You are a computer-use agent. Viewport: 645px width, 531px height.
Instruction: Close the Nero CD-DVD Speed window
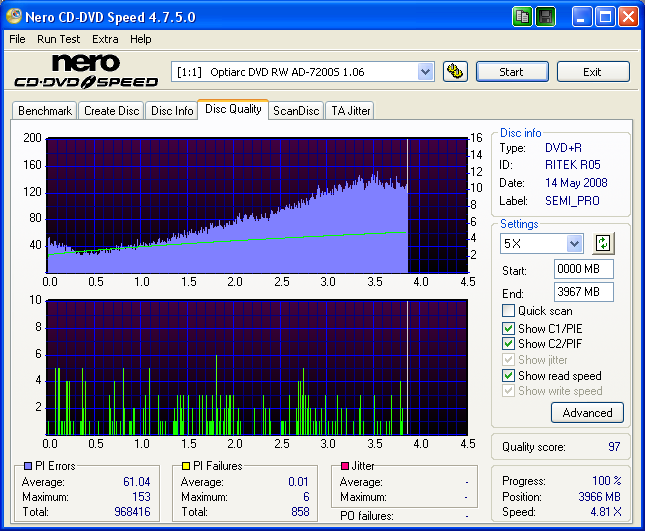(x=629, y=17)
